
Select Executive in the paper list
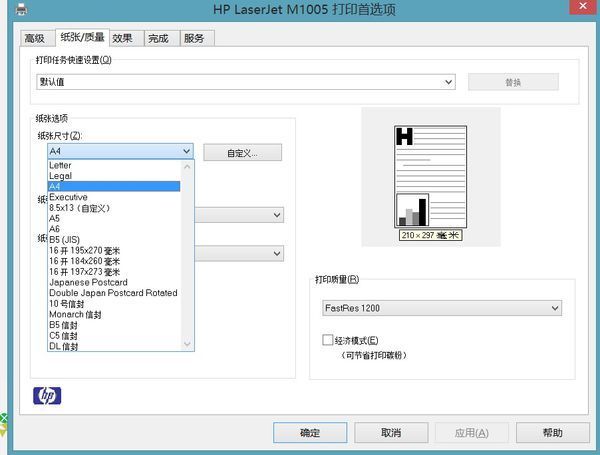(x=68, y=197)
